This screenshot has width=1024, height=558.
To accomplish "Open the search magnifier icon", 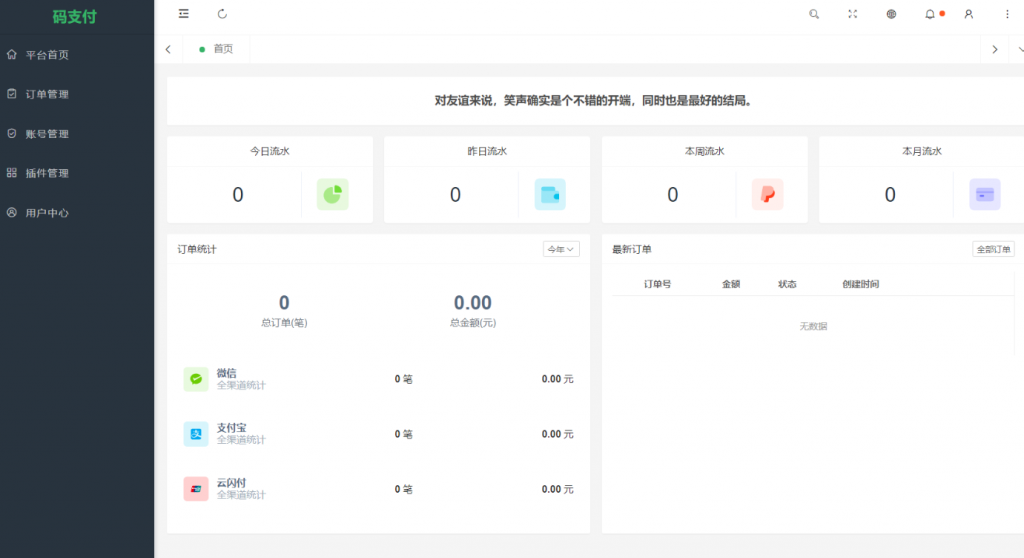I will [x=814, y=14].
